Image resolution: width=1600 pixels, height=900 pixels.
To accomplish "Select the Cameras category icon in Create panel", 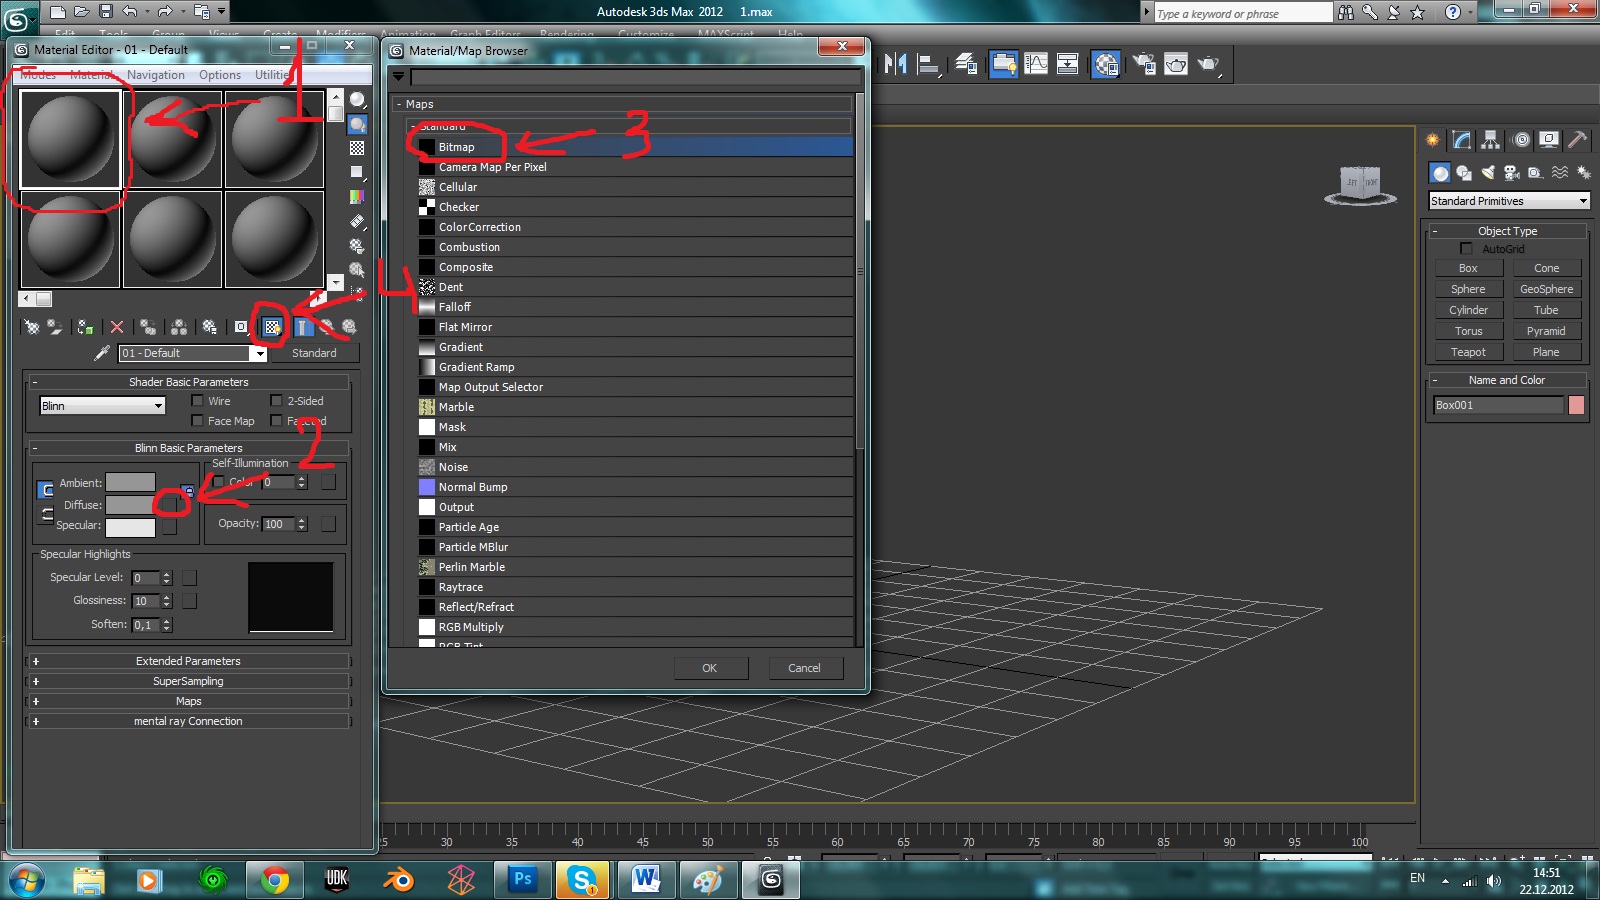I will pos(1511,173).
